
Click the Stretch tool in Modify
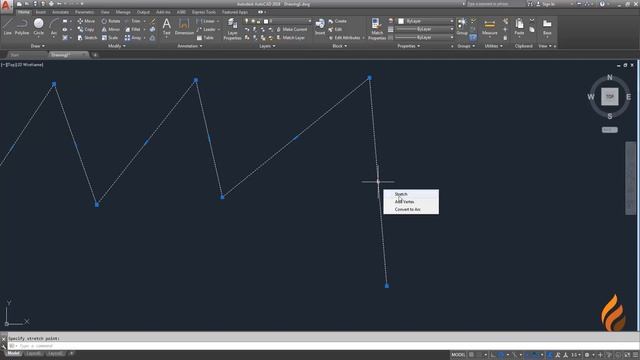[87, 38]
